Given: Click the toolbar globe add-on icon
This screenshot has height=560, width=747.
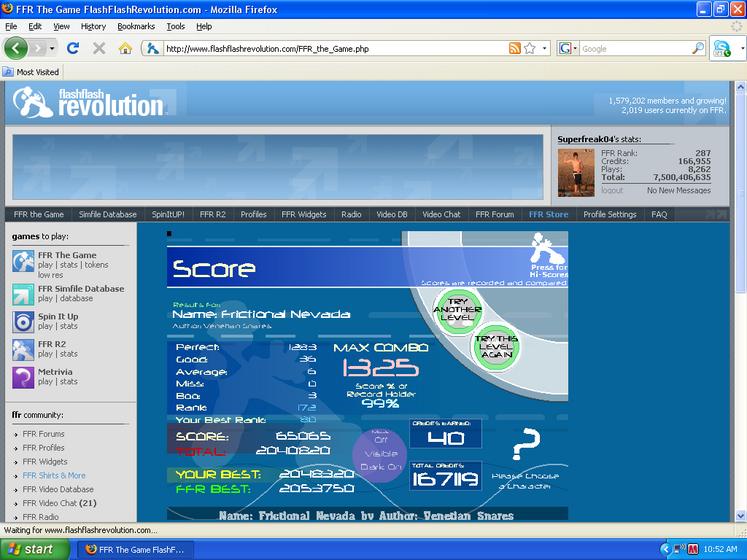Looking at the screenshot, I should 722,48.
